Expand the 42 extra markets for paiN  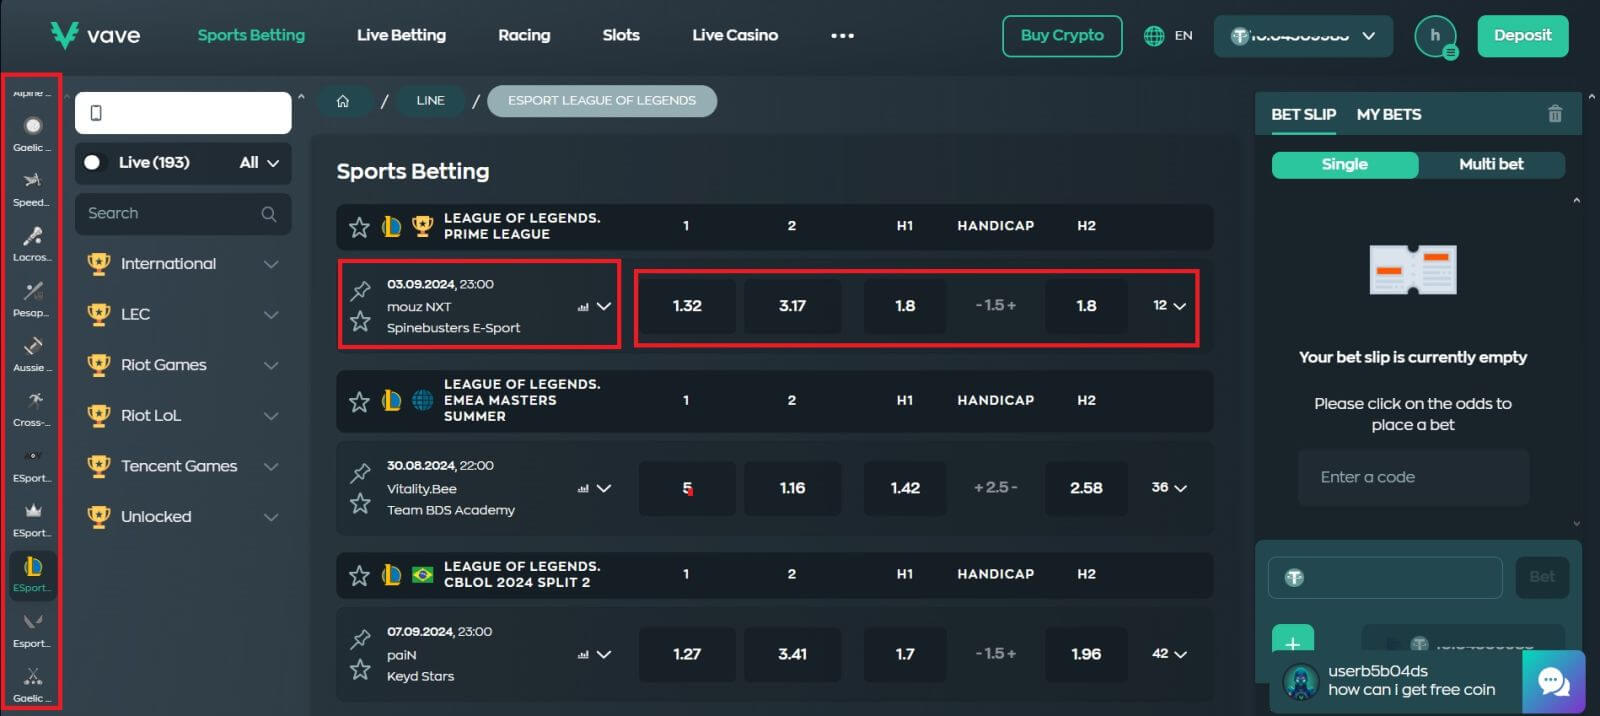pyautogui.click(x=1169, y=654)
